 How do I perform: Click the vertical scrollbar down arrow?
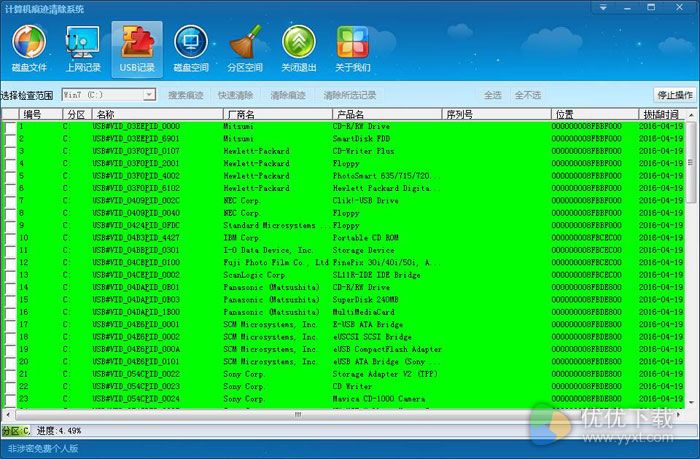pyautogui.click(x=691, y=403)
